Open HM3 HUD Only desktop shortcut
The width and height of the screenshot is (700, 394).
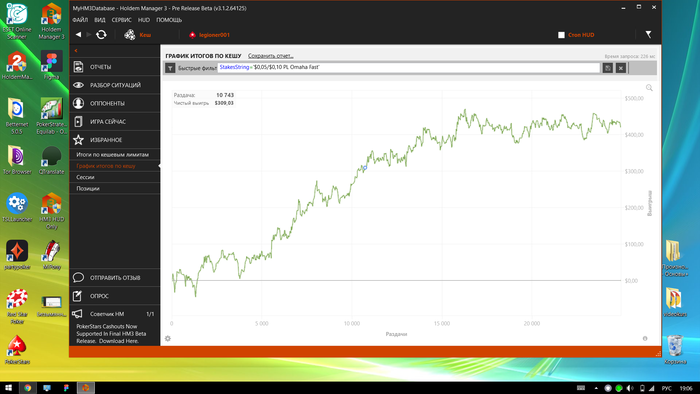51,210
